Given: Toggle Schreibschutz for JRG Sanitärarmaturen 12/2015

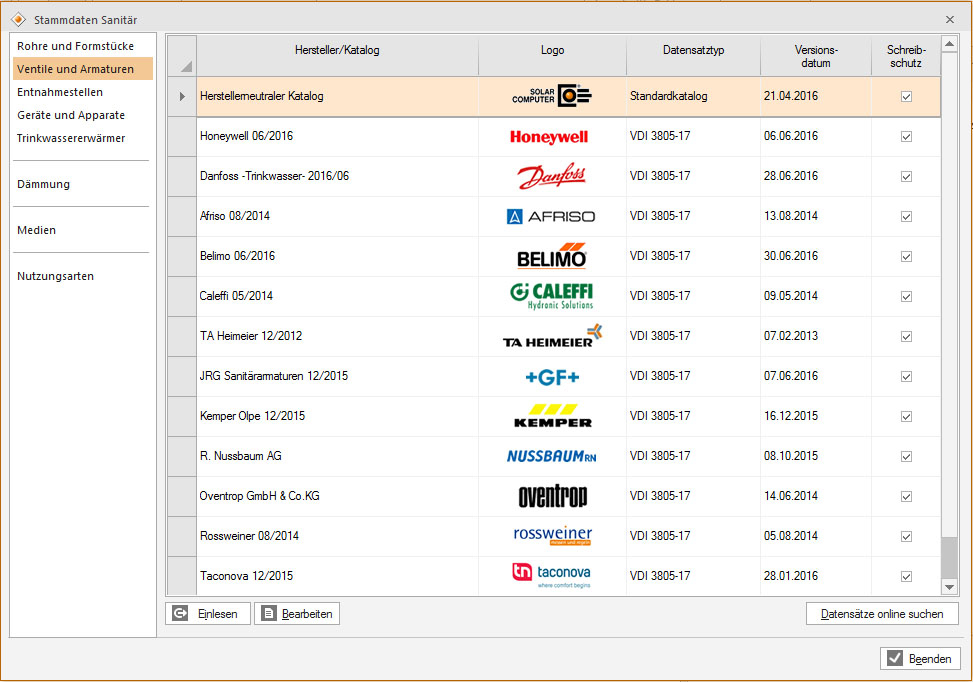Looking at the screenshot, I should (906, 377).
